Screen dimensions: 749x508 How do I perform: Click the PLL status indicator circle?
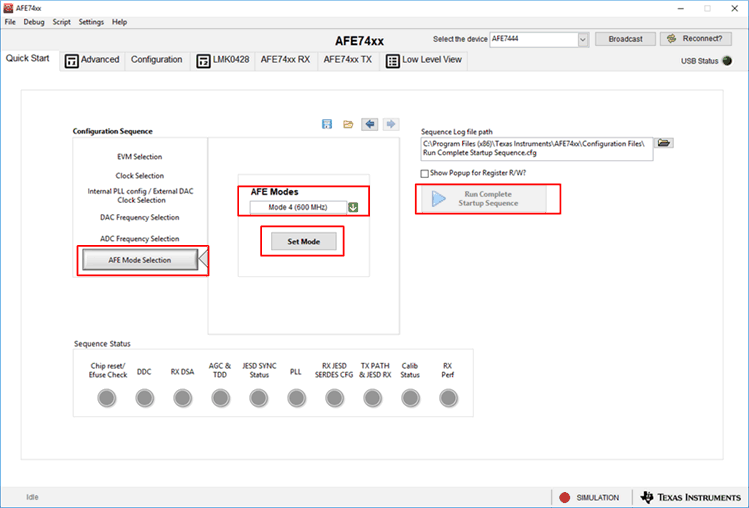[296, 398]
